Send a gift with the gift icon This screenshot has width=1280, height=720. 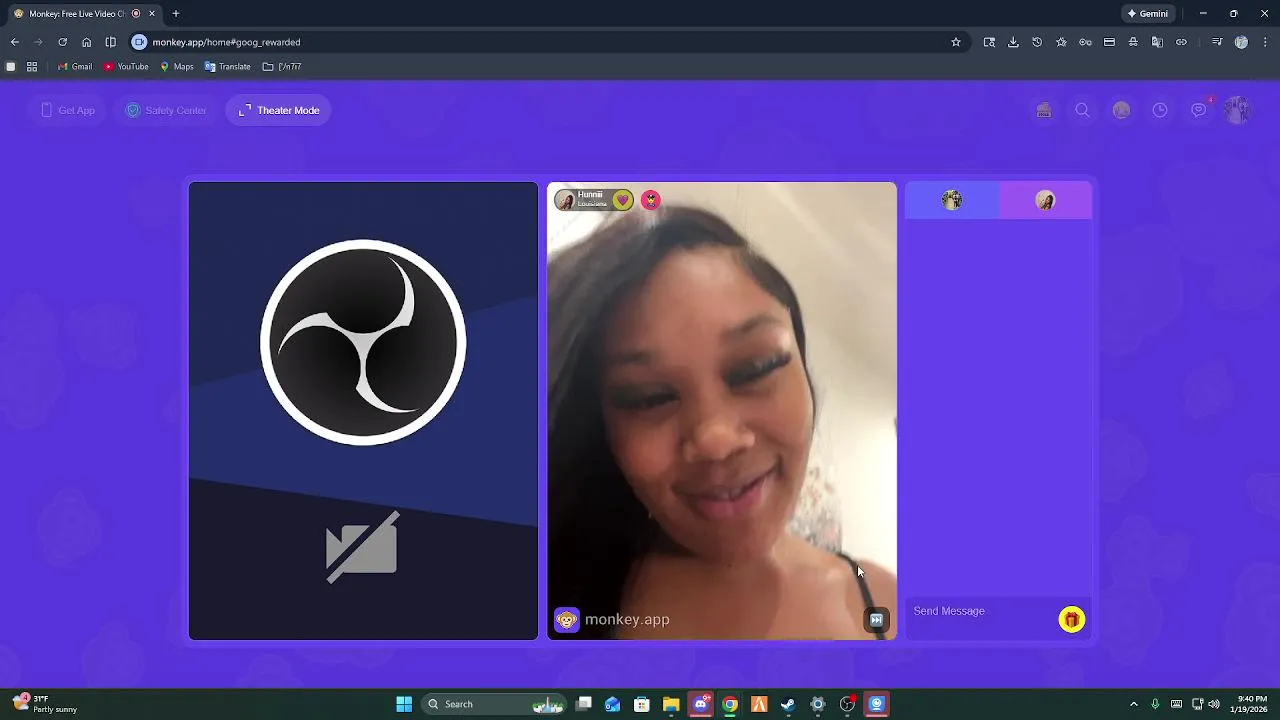point(1072,620)
